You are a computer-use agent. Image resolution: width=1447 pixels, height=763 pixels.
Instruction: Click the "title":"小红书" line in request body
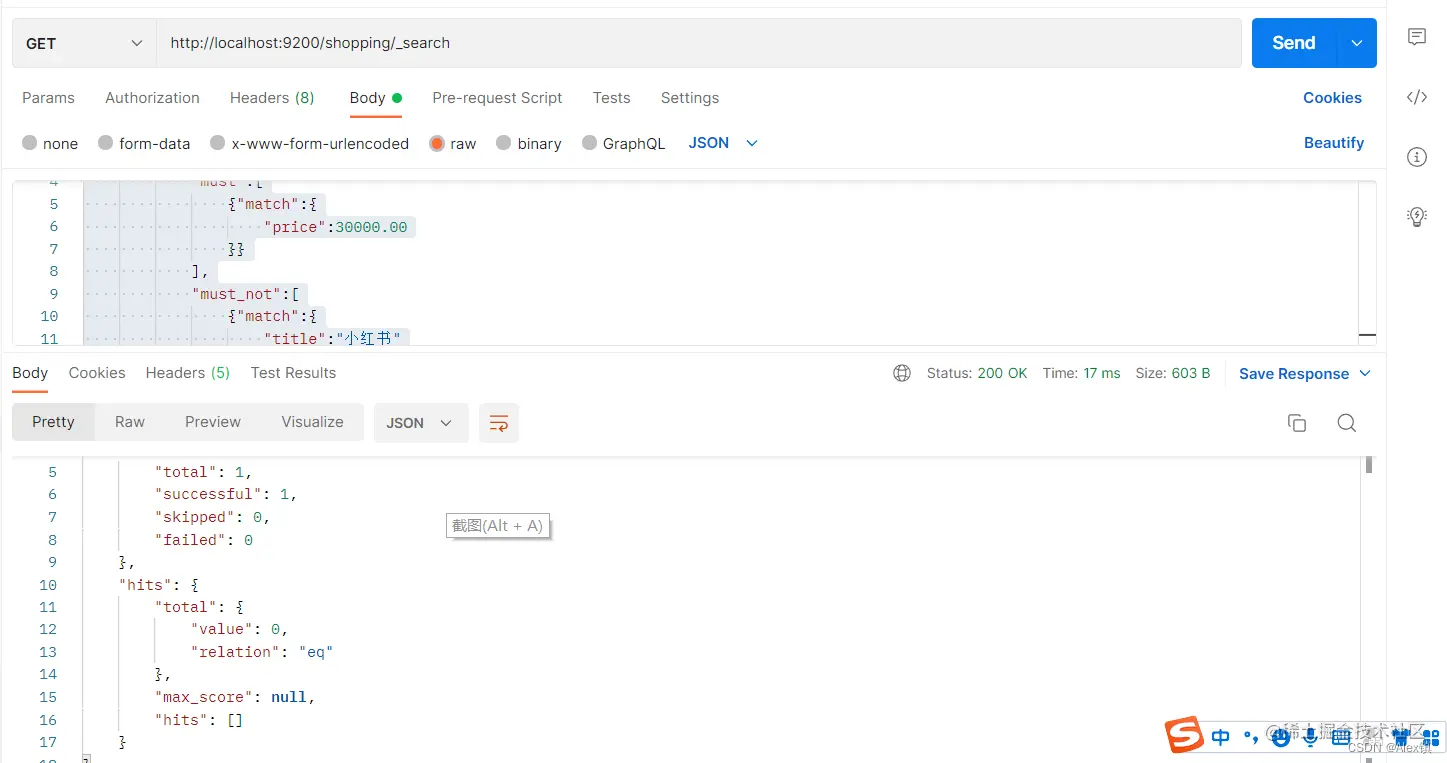(x=332, y=339)
